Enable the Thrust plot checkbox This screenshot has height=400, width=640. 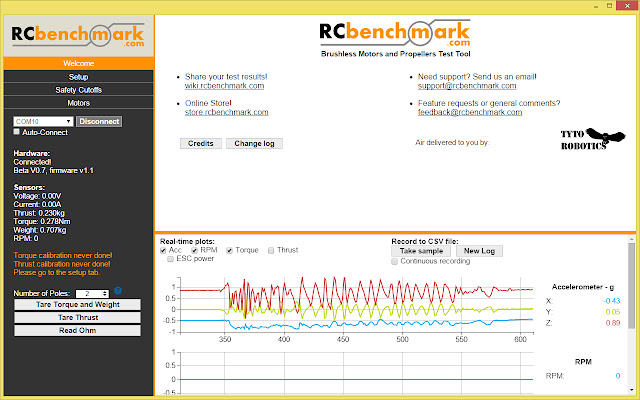point(271,250)
